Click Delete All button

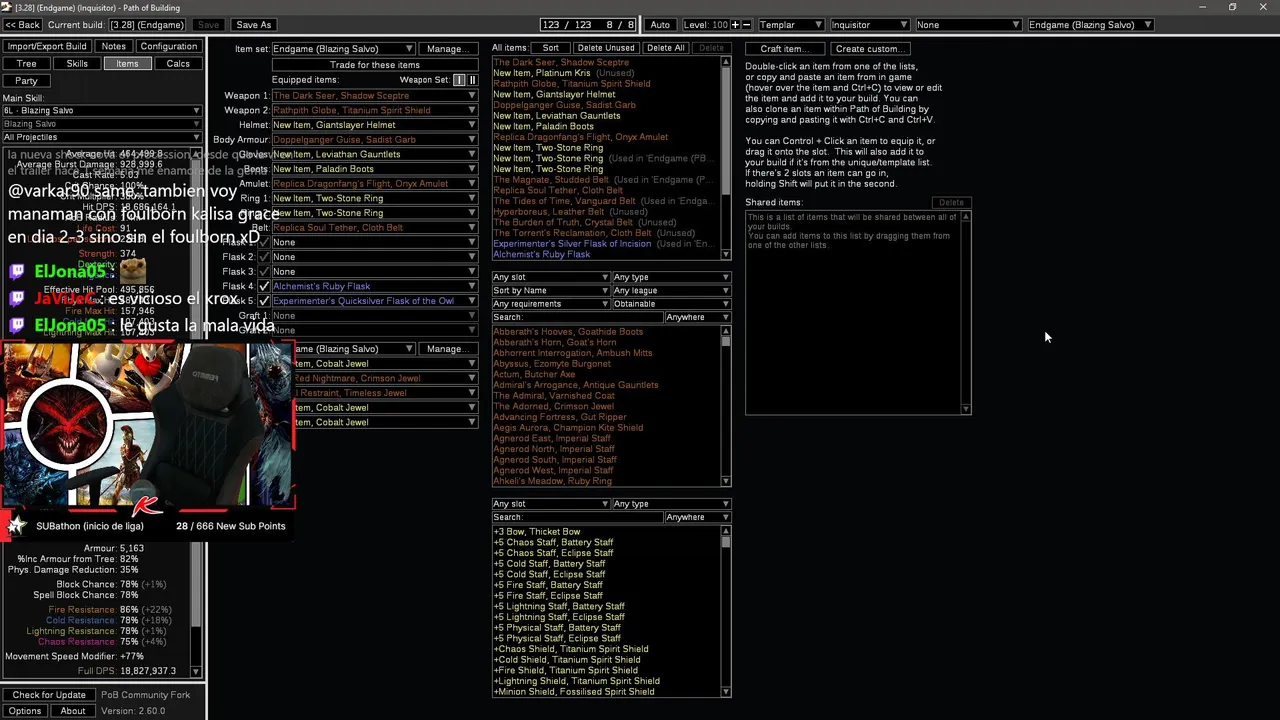(x=666, y=48)
